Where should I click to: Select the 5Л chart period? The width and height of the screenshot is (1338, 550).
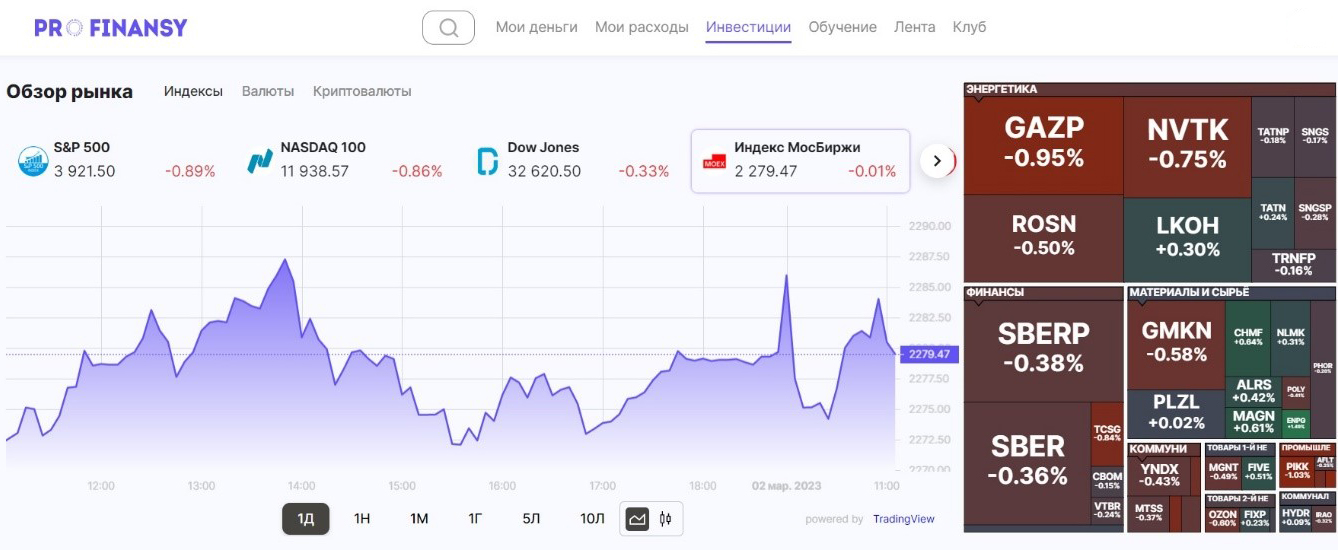click(531, 518)
